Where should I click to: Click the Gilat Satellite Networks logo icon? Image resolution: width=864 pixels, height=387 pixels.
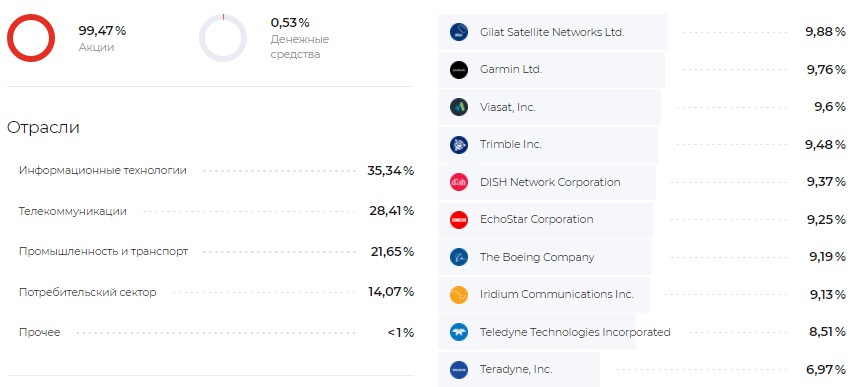[458, 32]
